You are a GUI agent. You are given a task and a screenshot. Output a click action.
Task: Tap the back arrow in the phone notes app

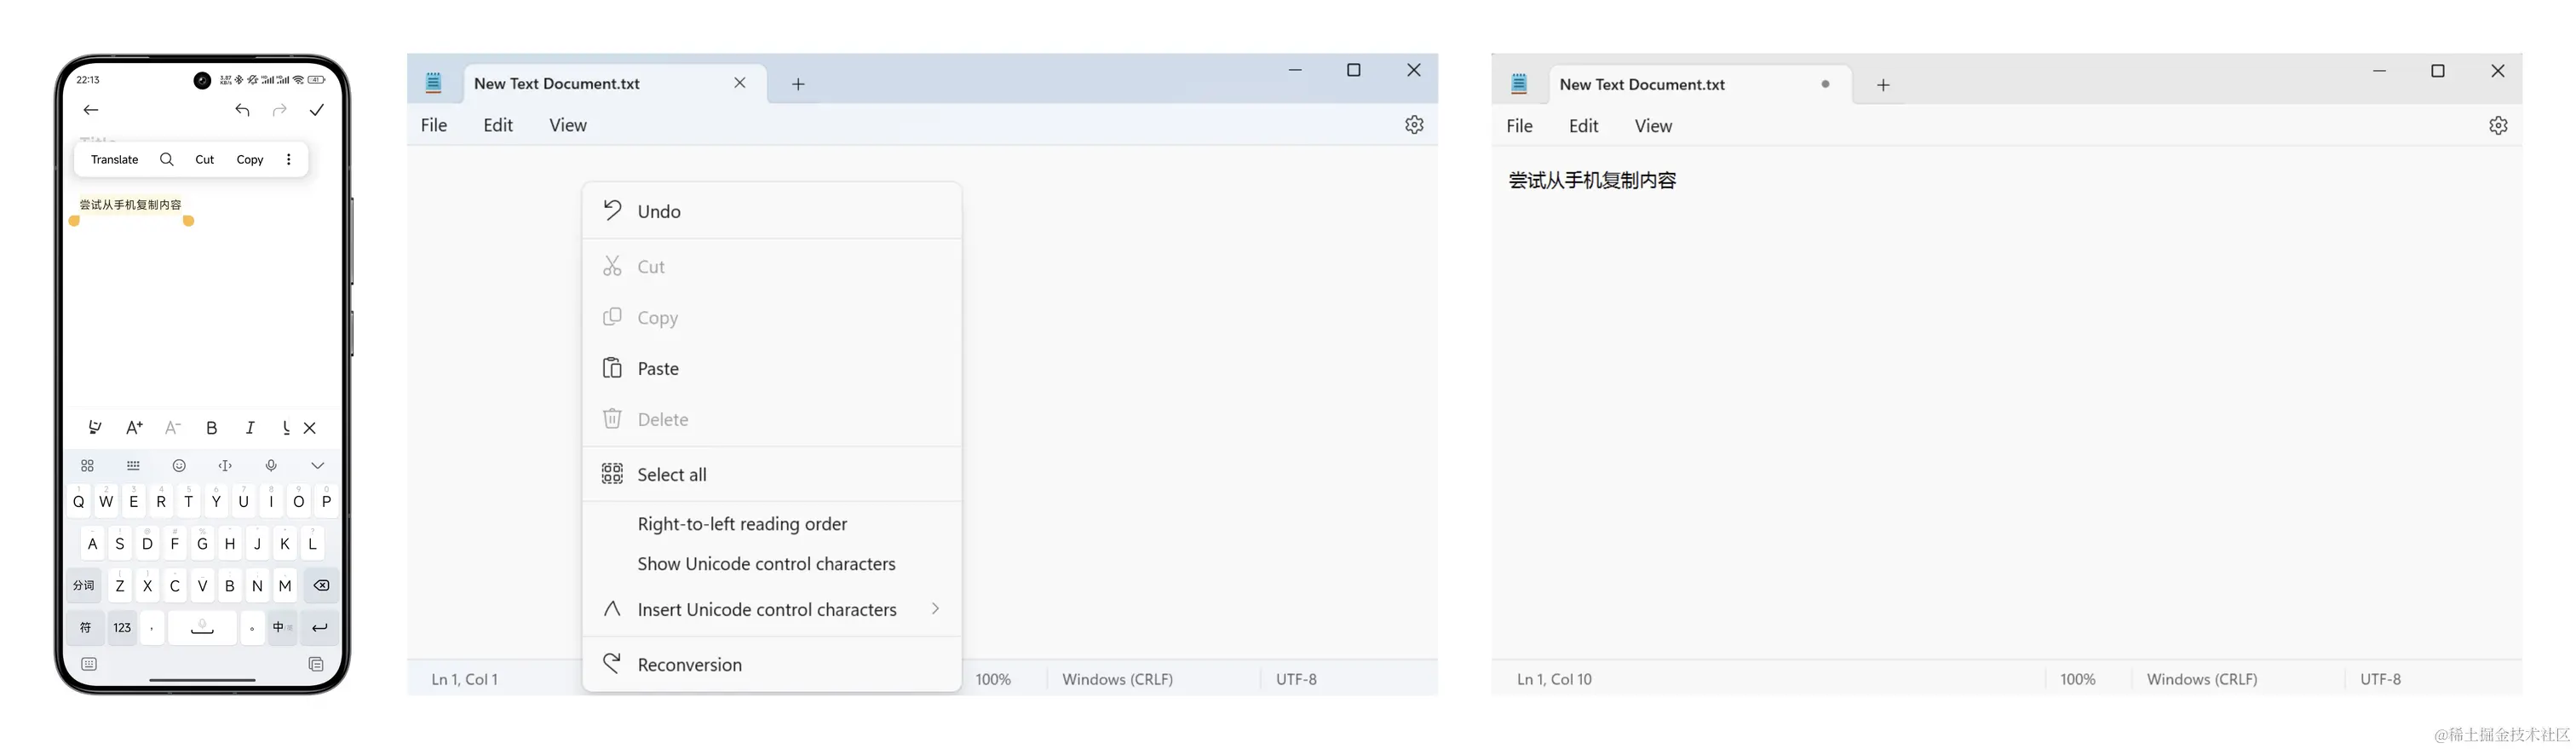click(x=91, y=110)
